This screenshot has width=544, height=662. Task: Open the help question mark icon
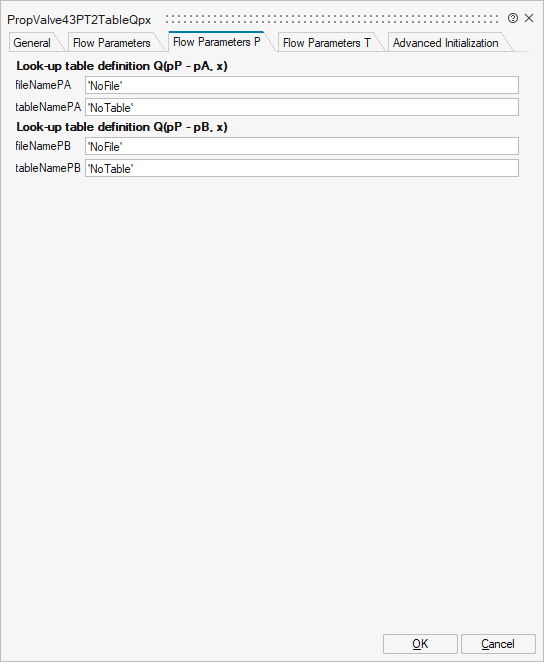513,18
